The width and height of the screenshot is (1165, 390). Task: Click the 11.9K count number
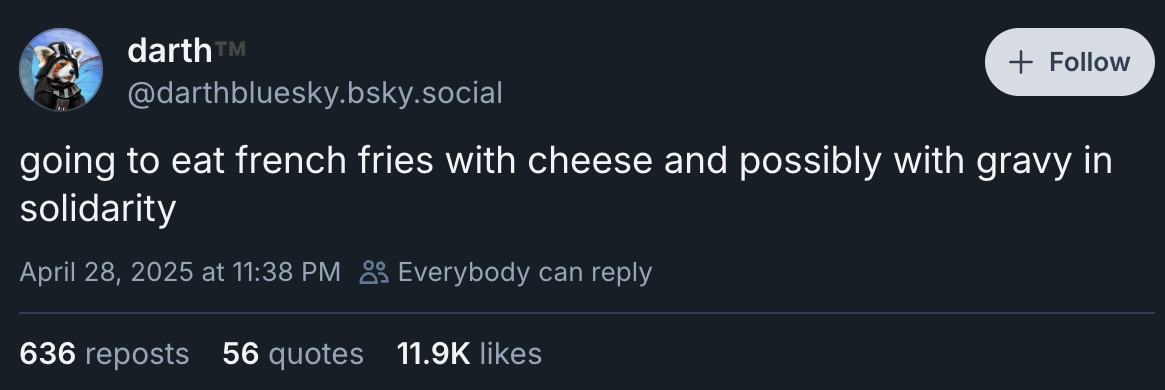[x=433, y=354]
